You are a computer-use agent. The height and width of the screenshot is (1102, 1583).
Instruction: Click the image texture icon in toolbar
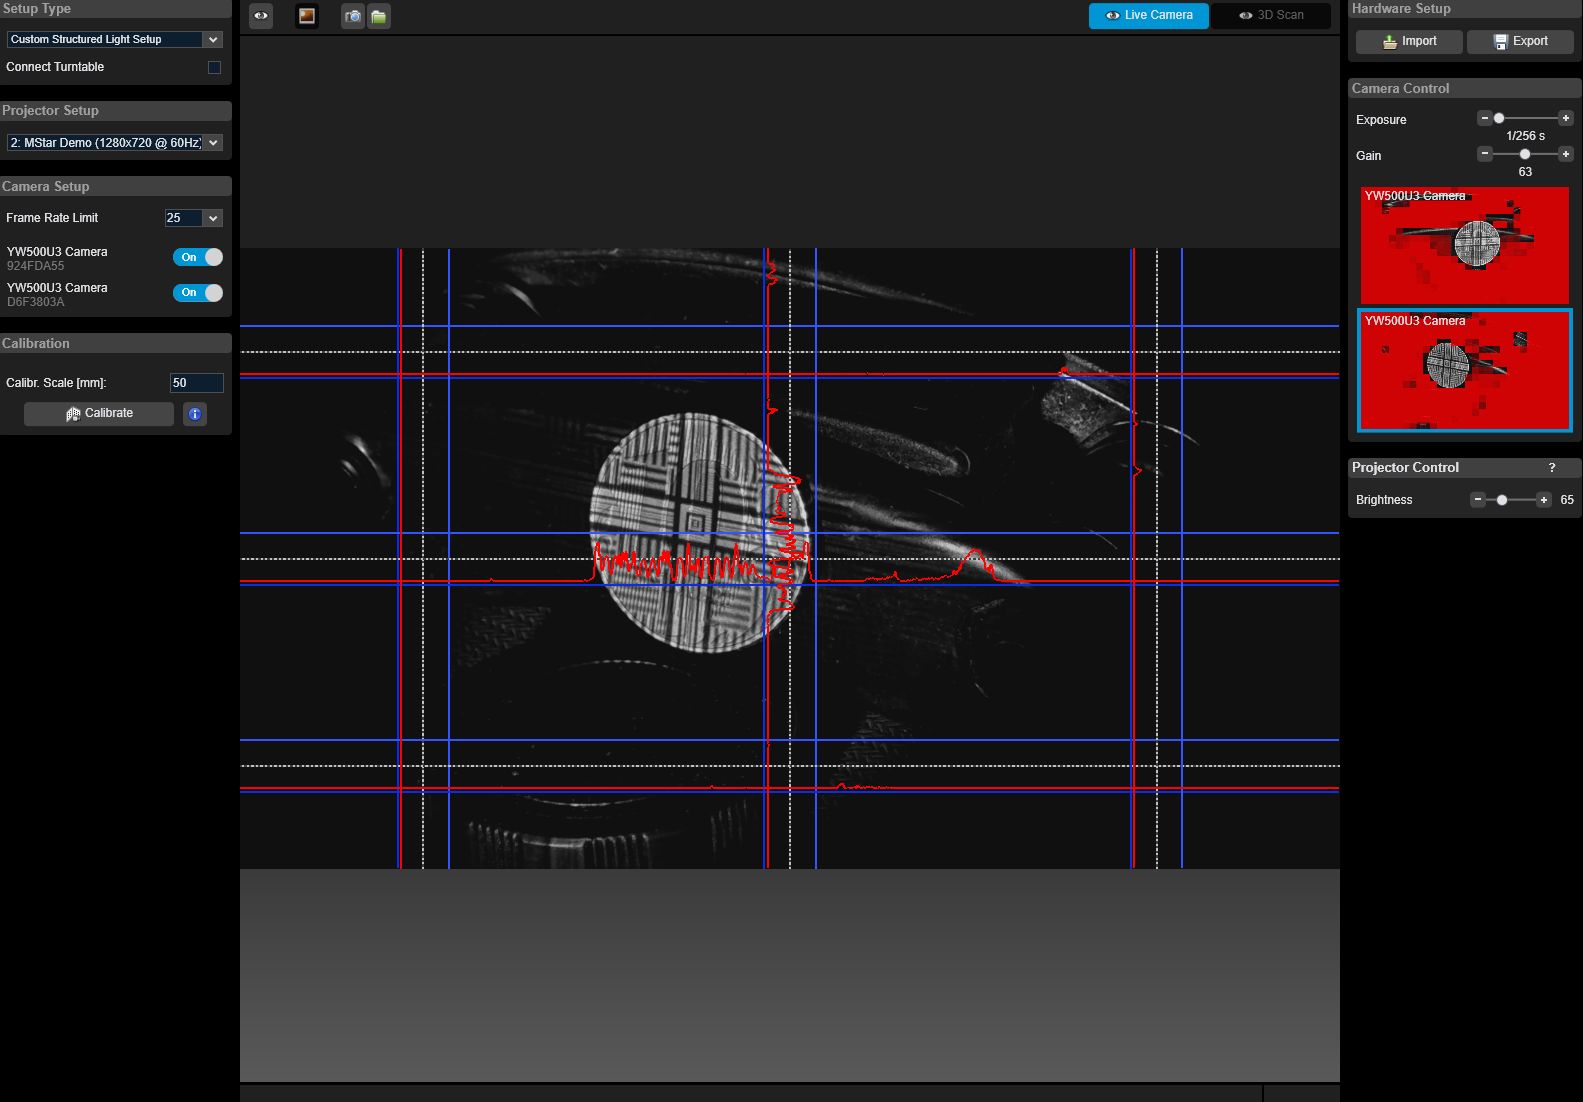click(307, 16)
